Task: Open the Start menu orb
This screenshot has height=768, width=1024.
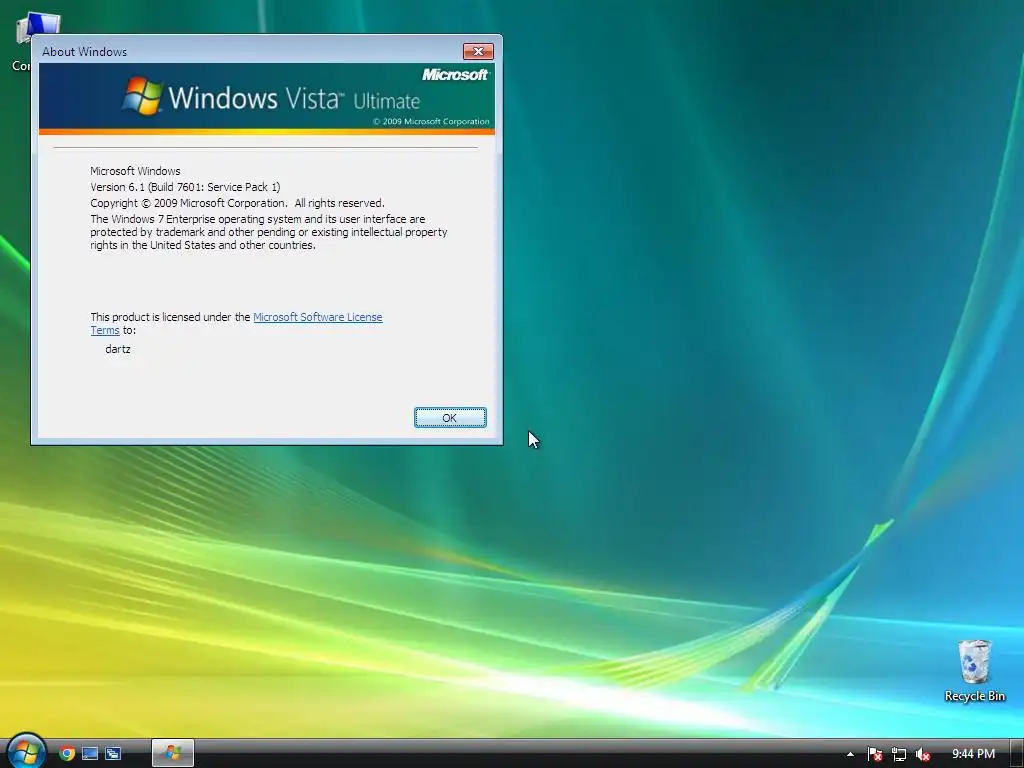Action: [25, 752]
